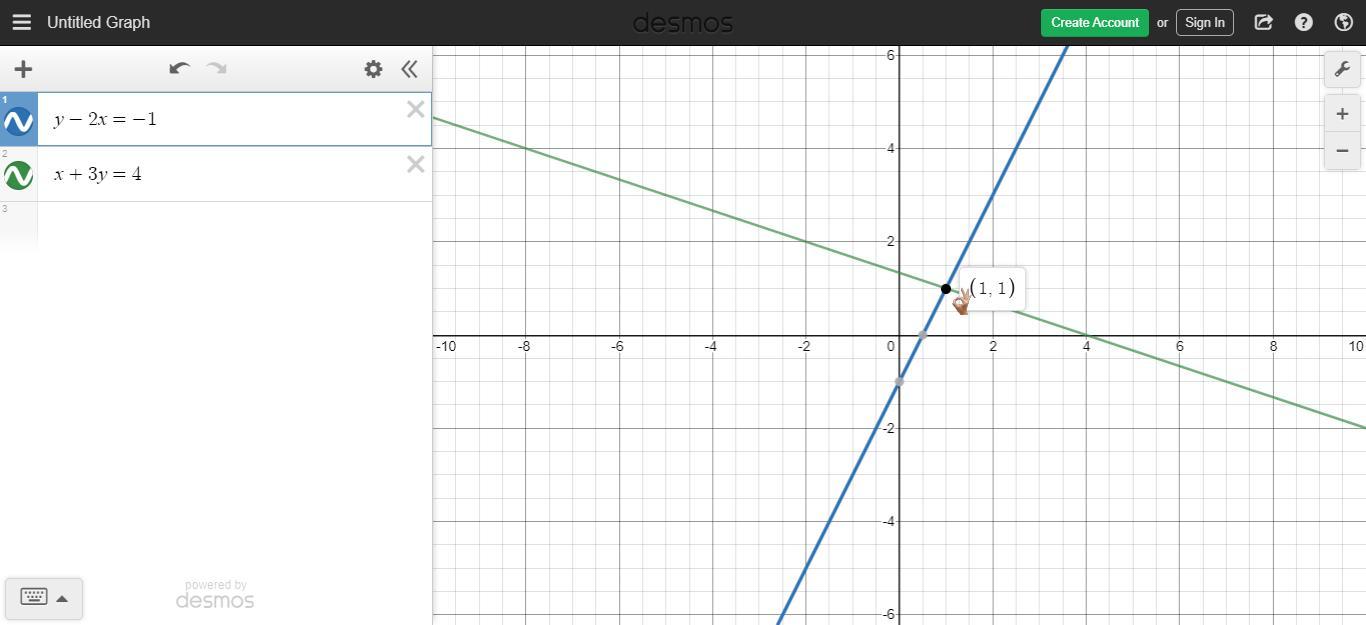Open language selection globe

click(x=1344, y=22)
